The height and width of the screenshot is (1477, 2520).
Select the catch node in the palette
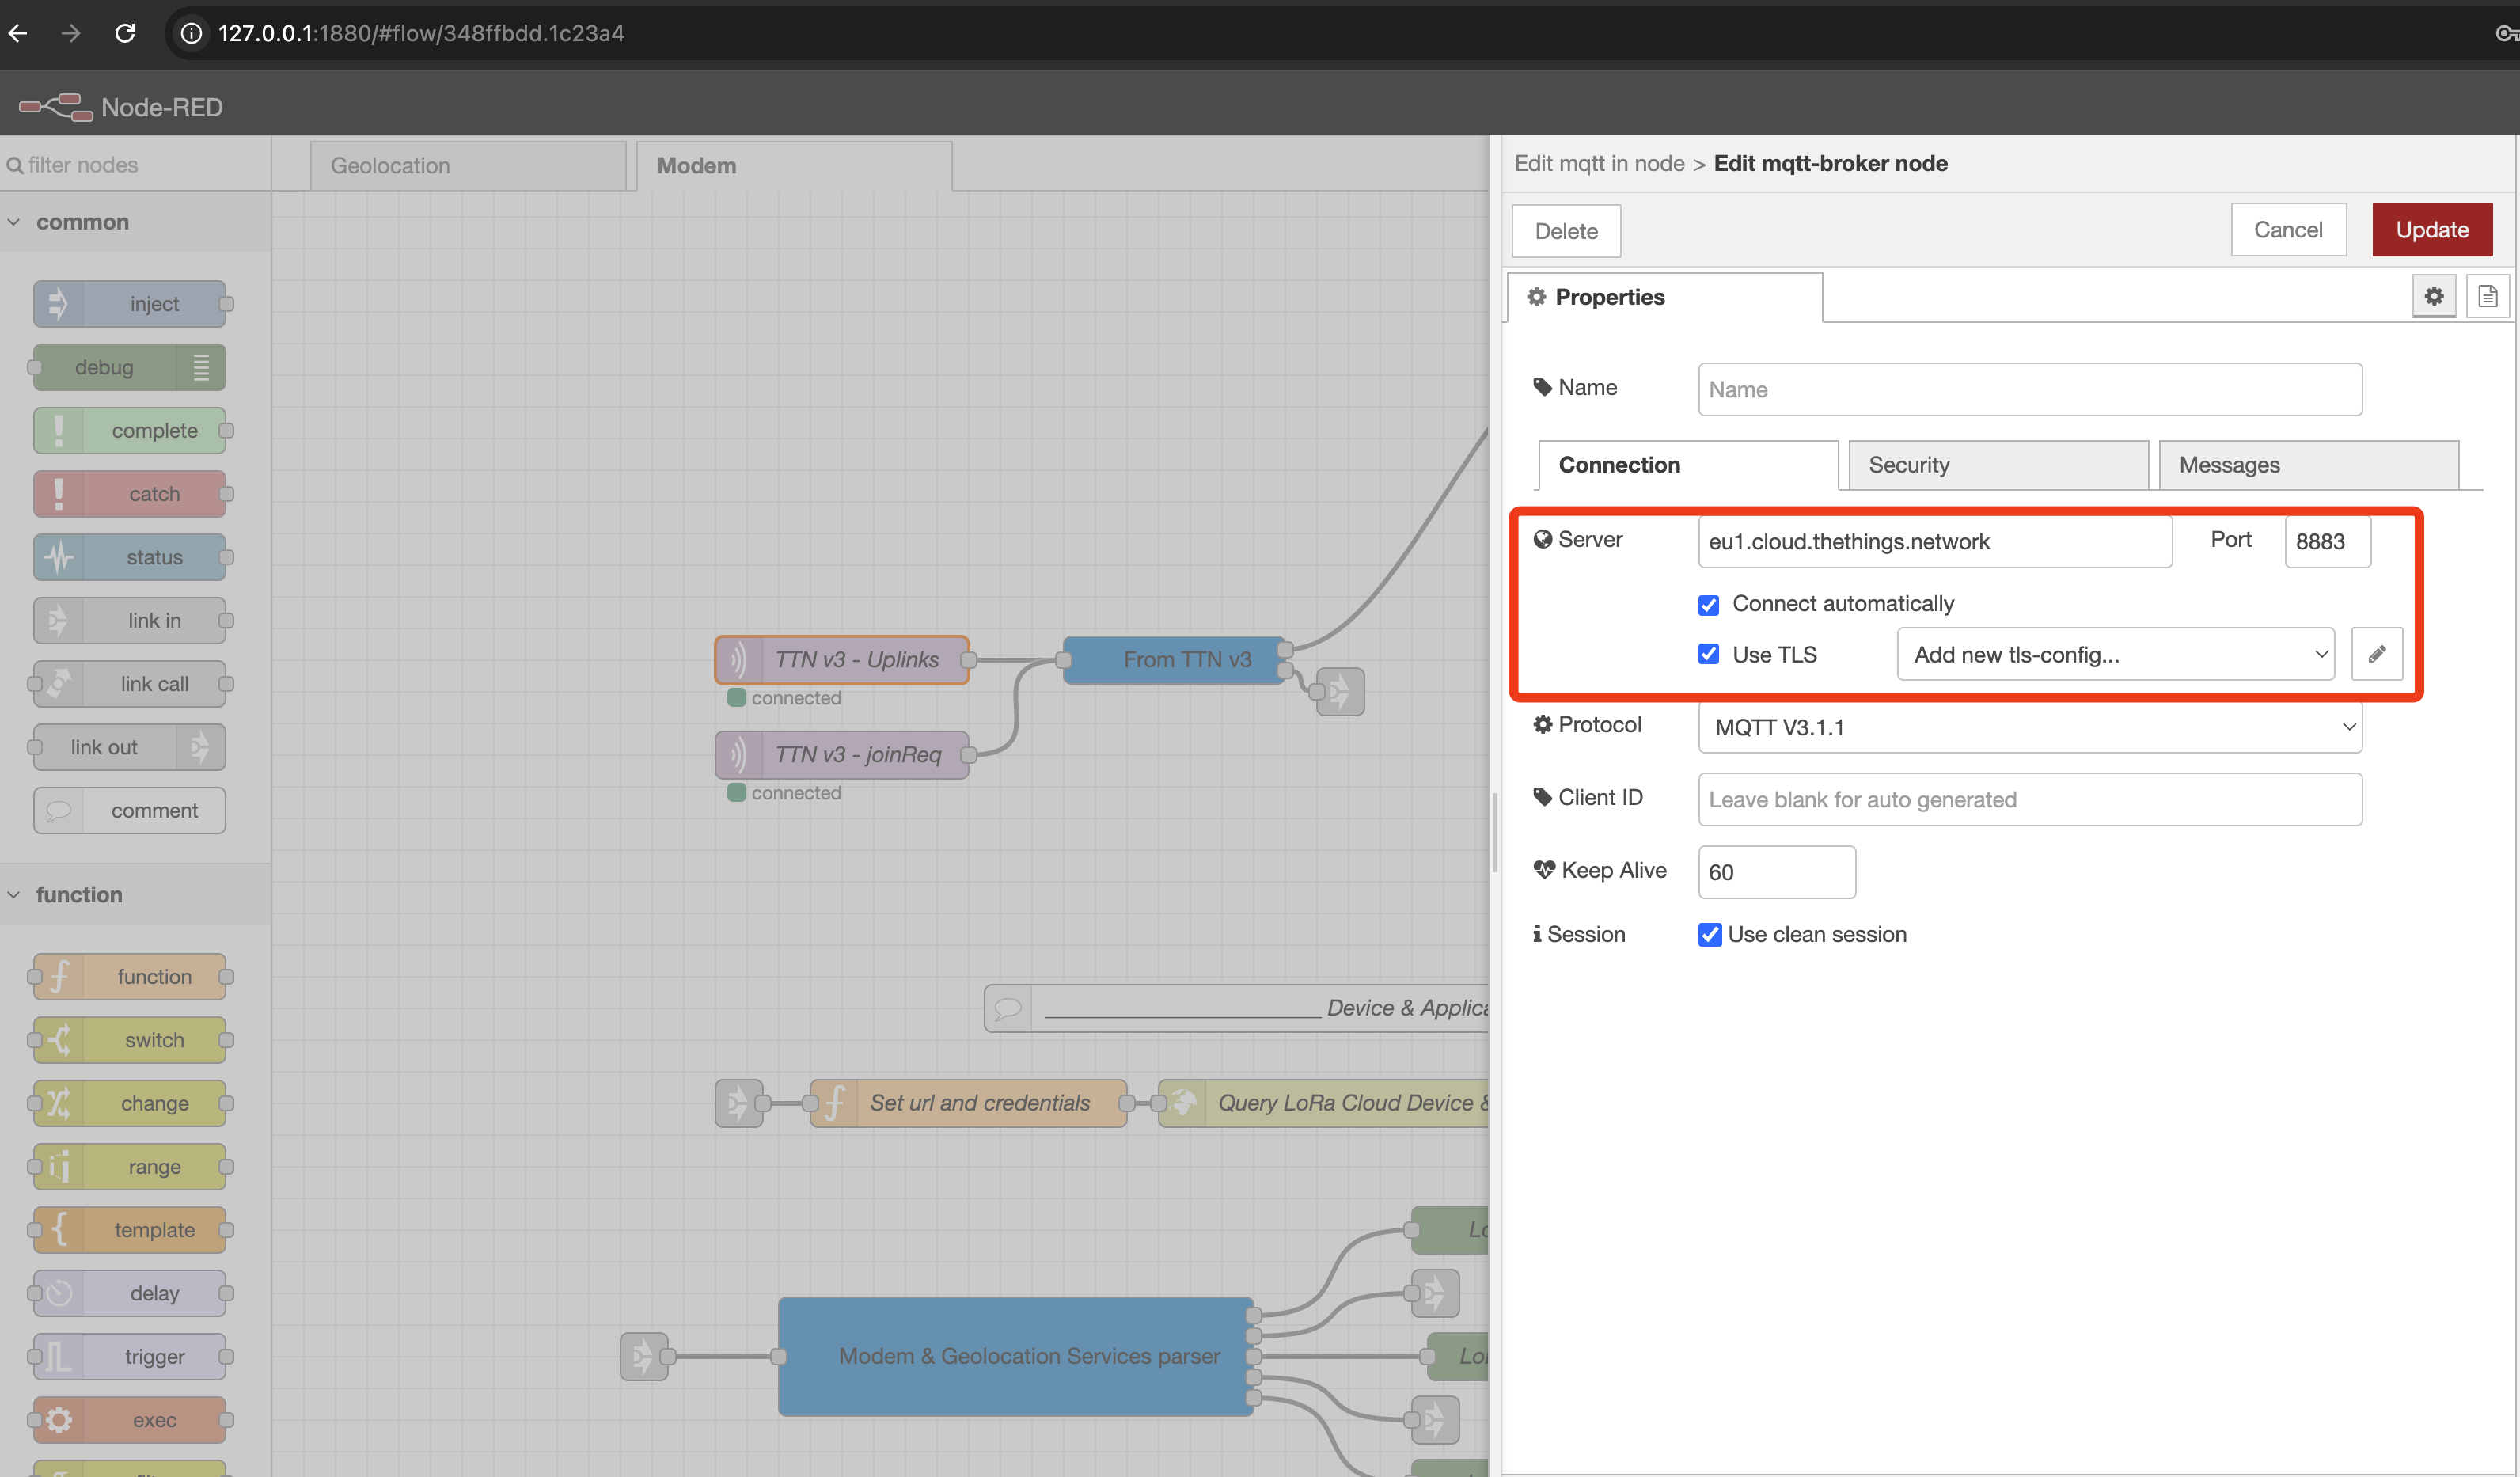pyautogui.click(x=131, y=493)
